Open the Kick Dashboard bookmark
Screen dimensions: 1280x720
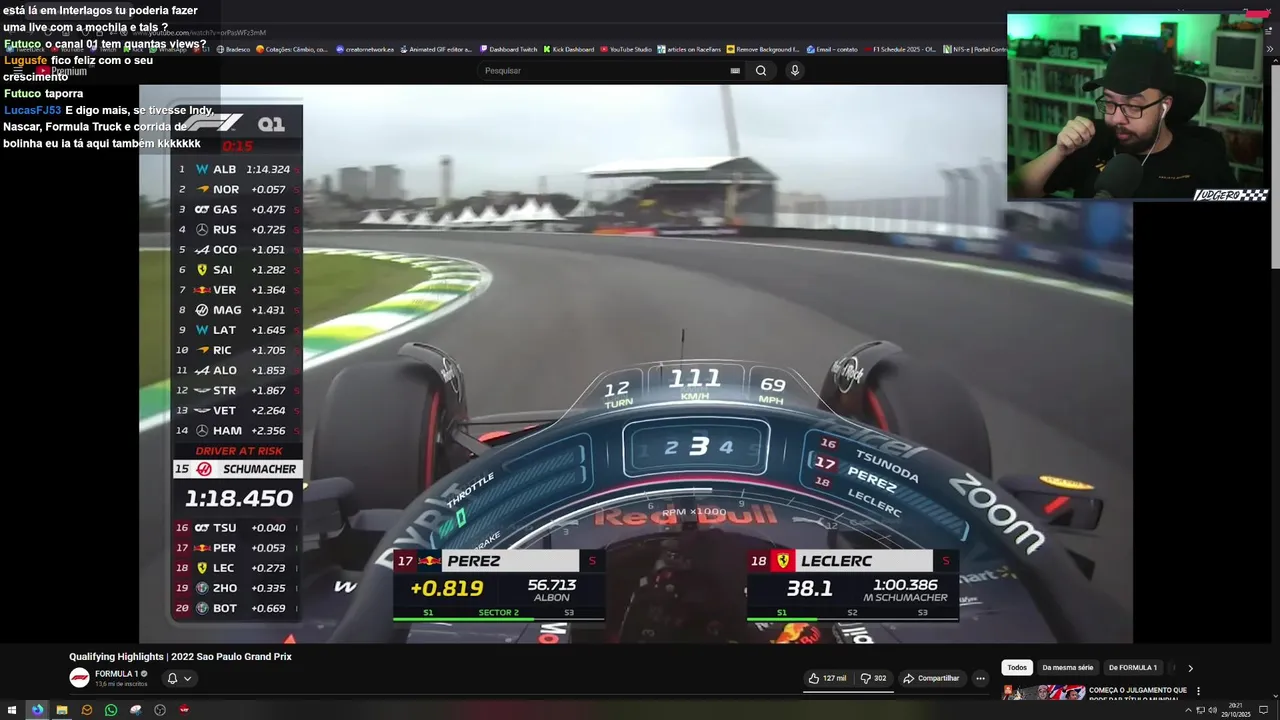(x=569, y=49)
